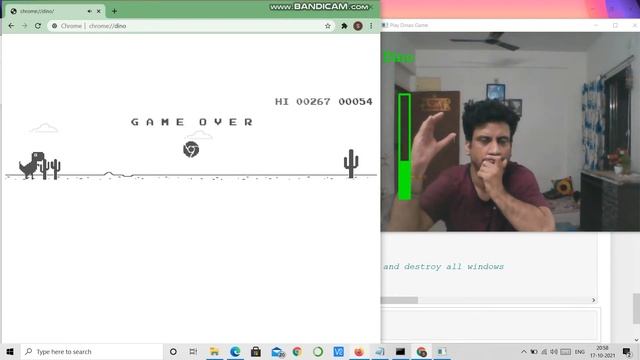Bookmark this page with the star icon

pos(328,26)
